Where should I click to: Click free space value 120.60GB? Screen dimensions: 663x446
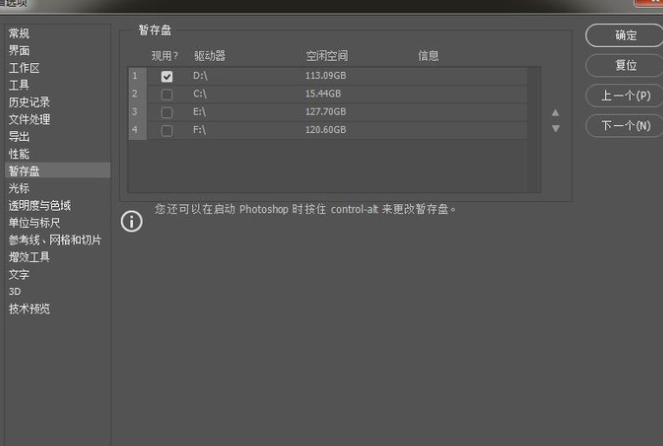[326, 130]
